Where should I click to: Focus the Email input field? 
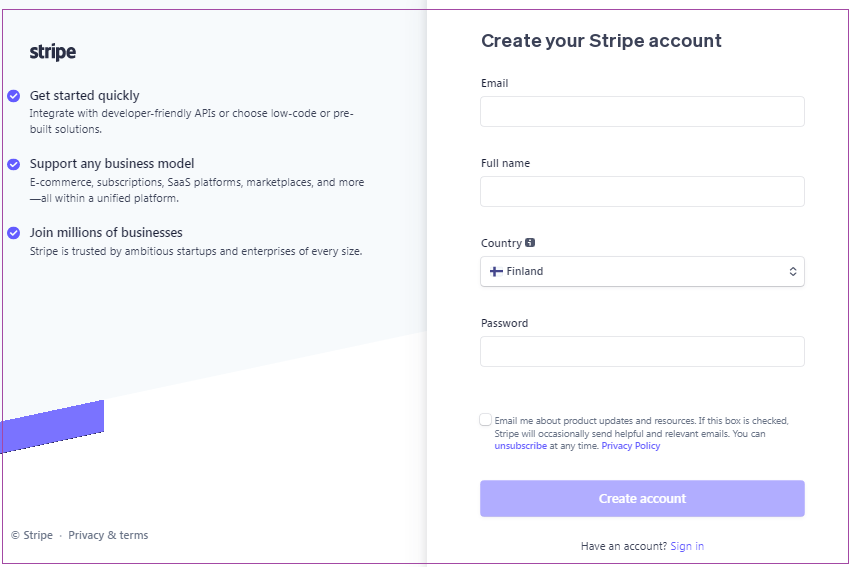[642, 112]
